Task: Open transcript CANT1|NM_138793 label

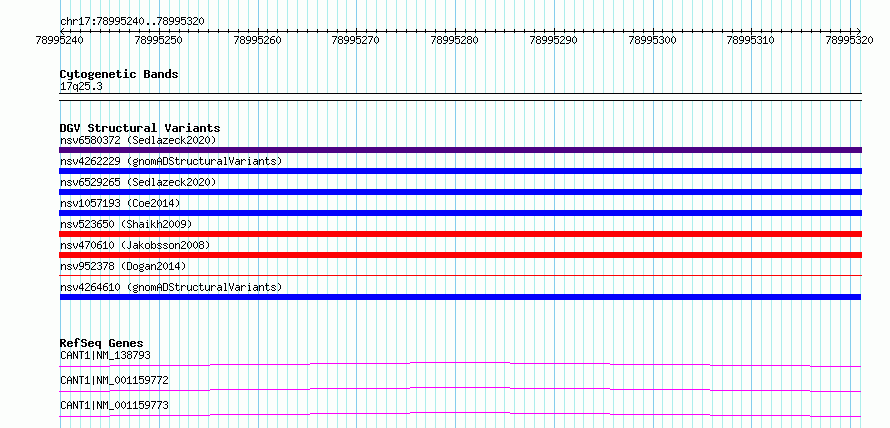Action: click(x=105, y=355)
